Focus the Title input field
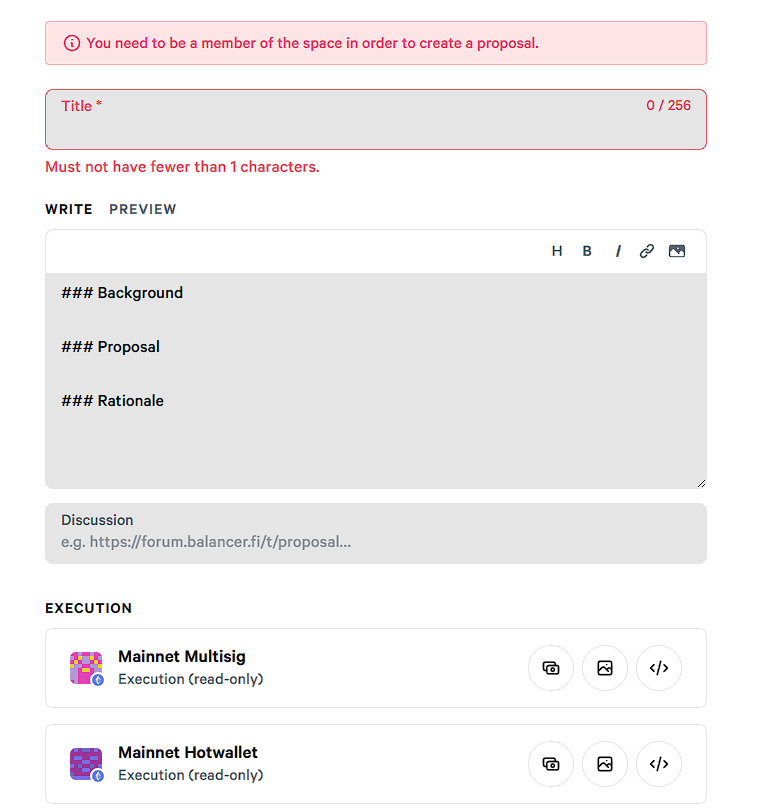This screenshot has height=808, width=771. (375, 128)
